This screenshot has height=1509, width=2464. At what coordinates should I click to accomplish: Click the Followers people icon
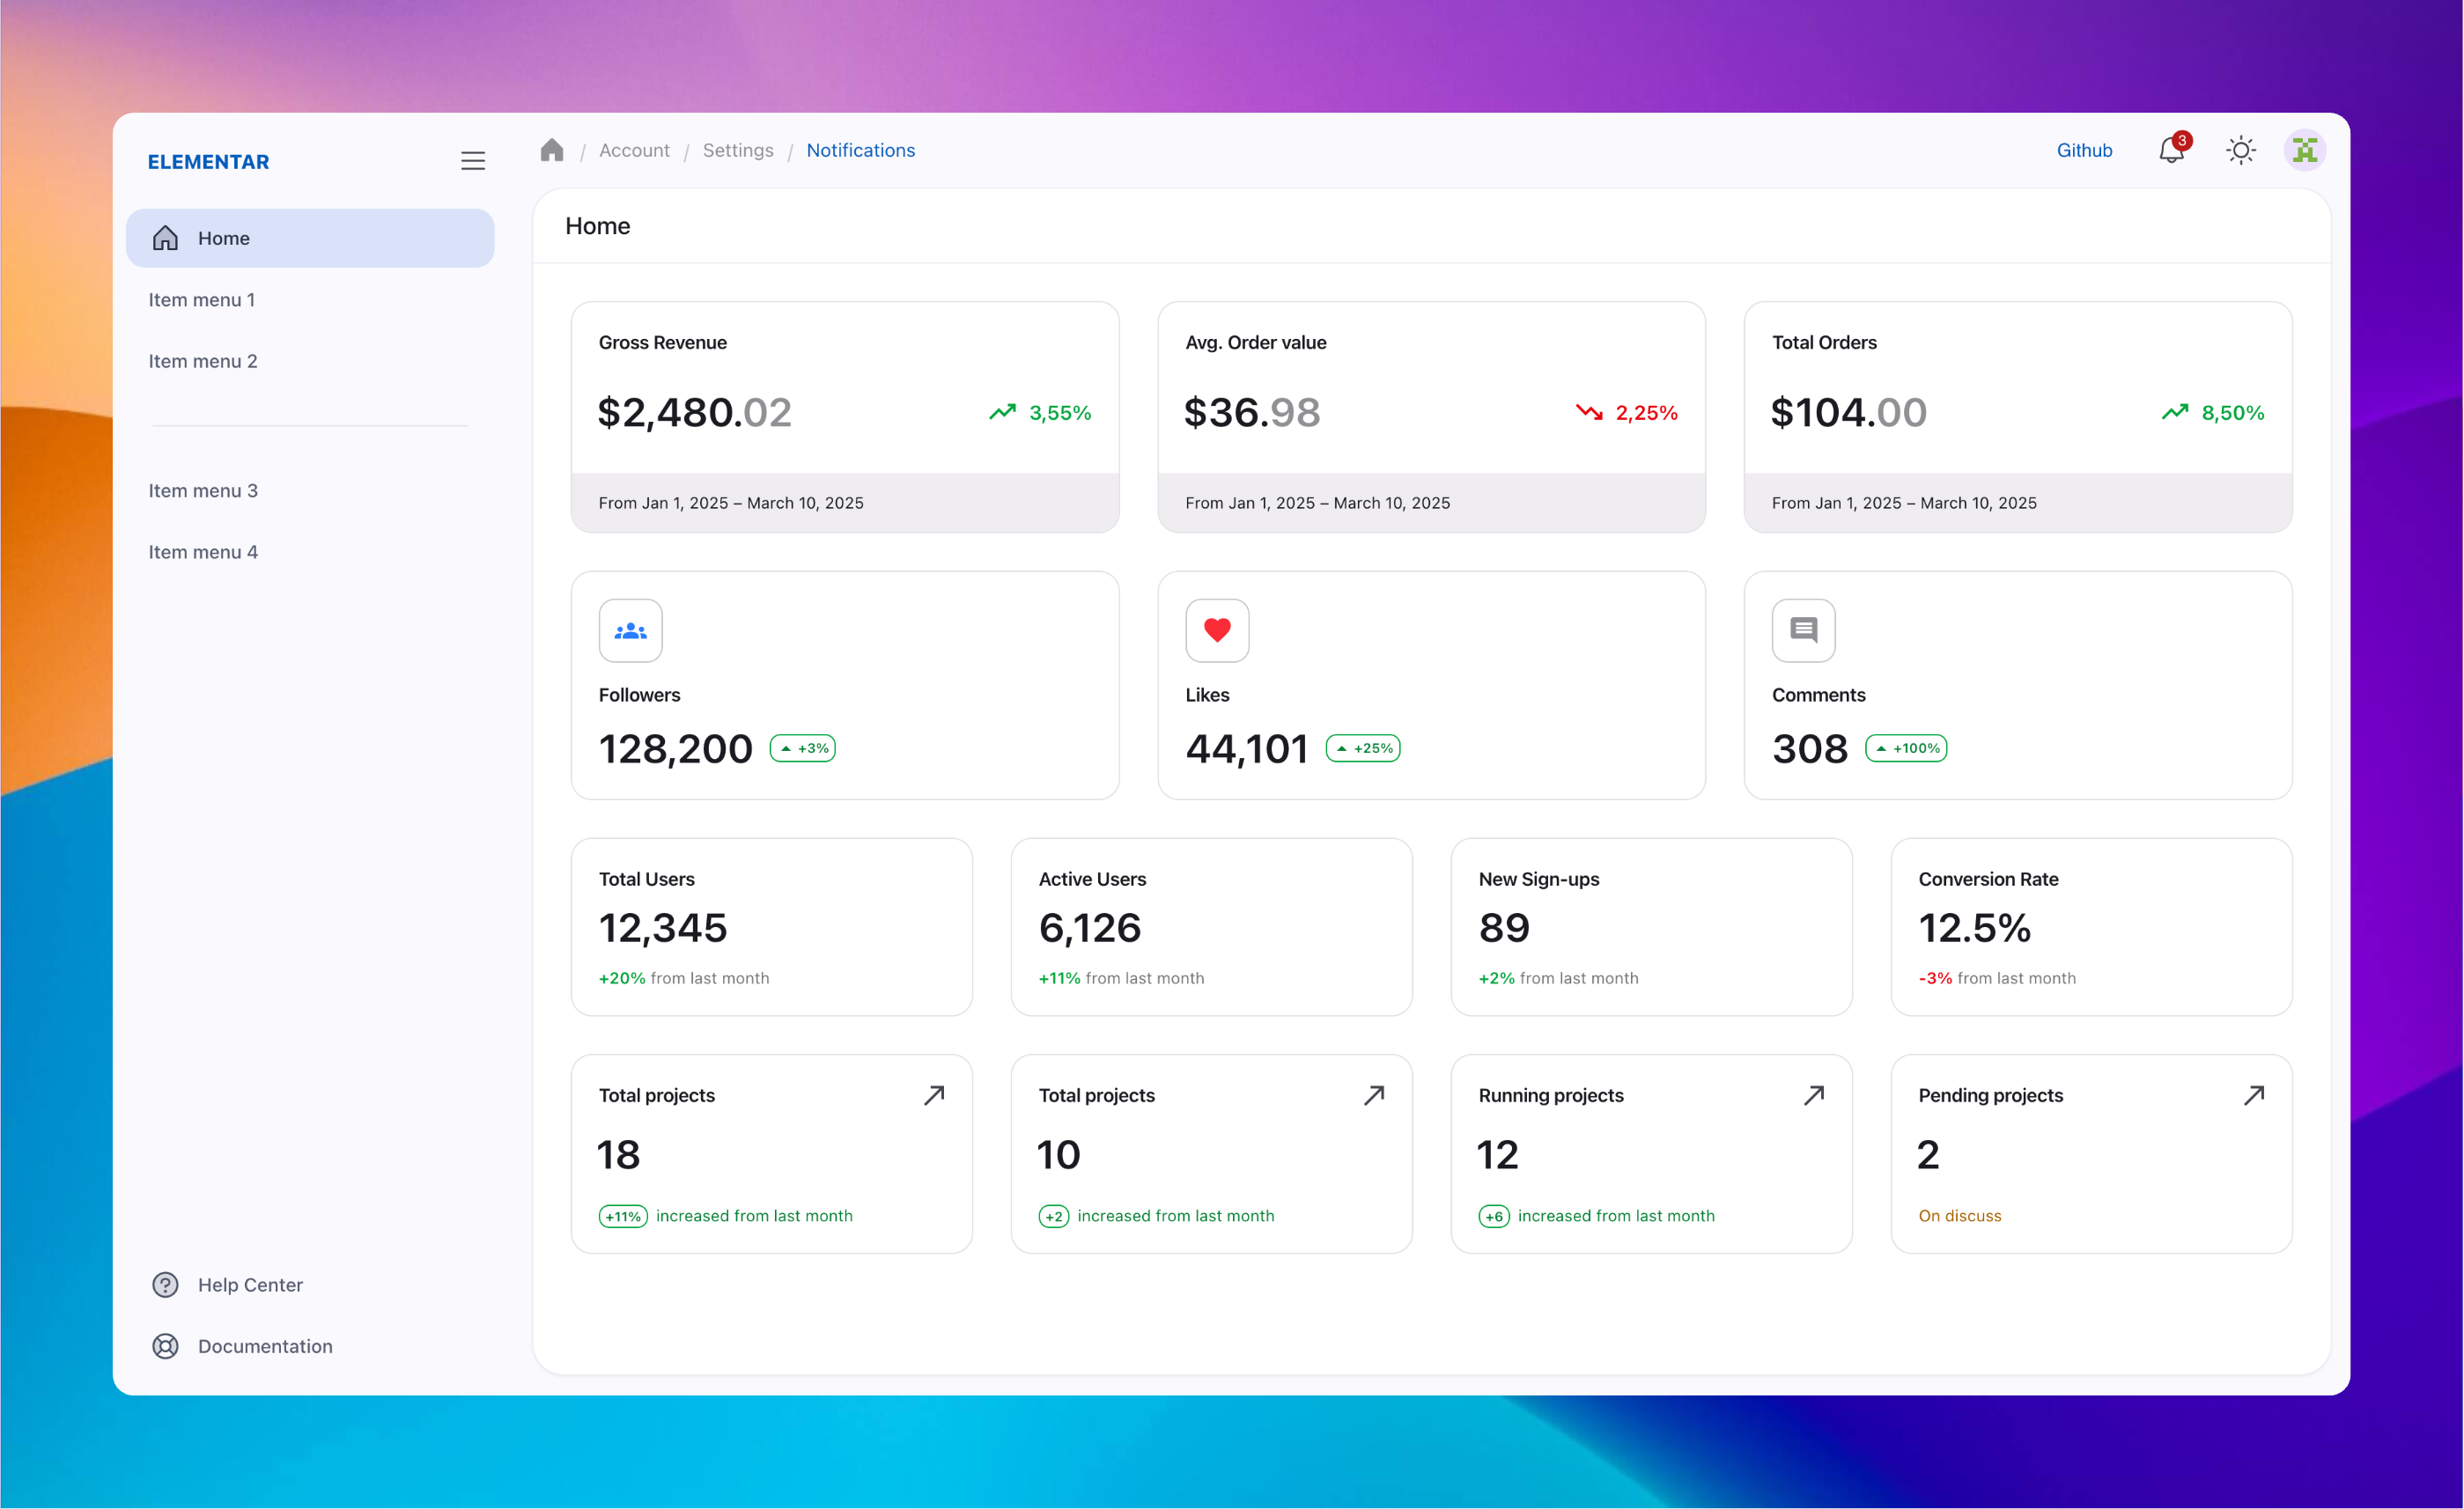point(630,631)
